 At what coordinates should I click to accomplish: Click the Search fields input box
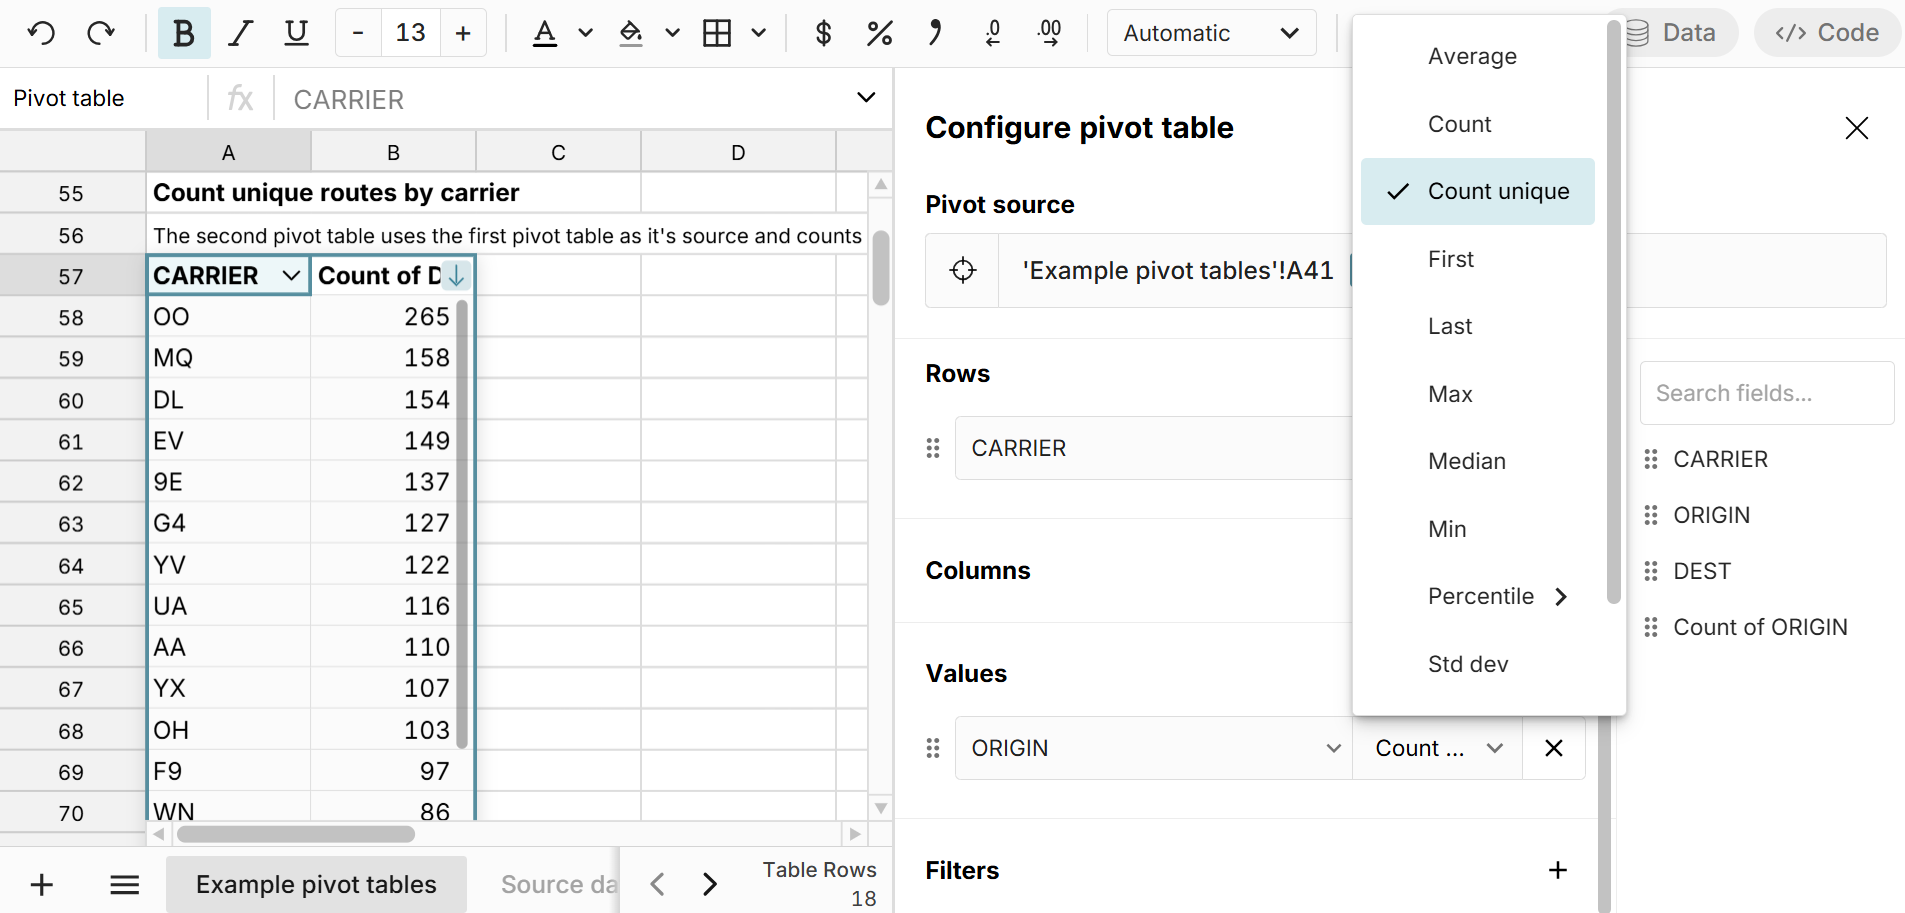[1766, 393]
